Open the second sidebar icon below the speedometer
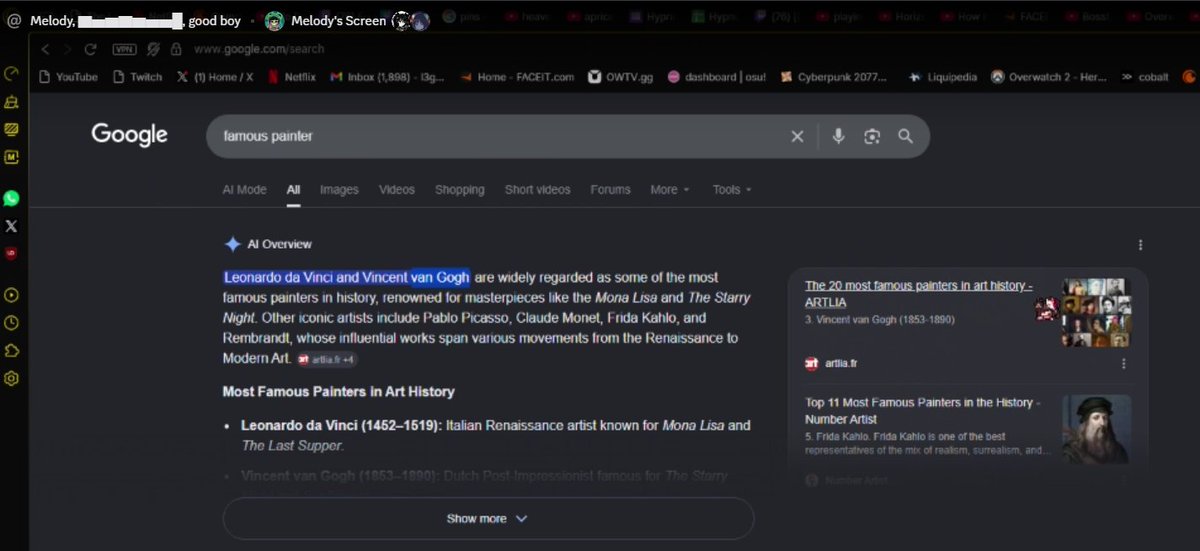 (x=12, y=101)
